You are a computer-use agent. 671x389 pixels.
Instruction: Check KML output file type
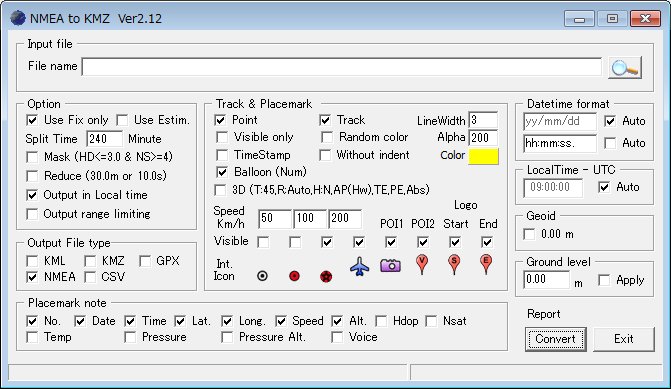32,261
